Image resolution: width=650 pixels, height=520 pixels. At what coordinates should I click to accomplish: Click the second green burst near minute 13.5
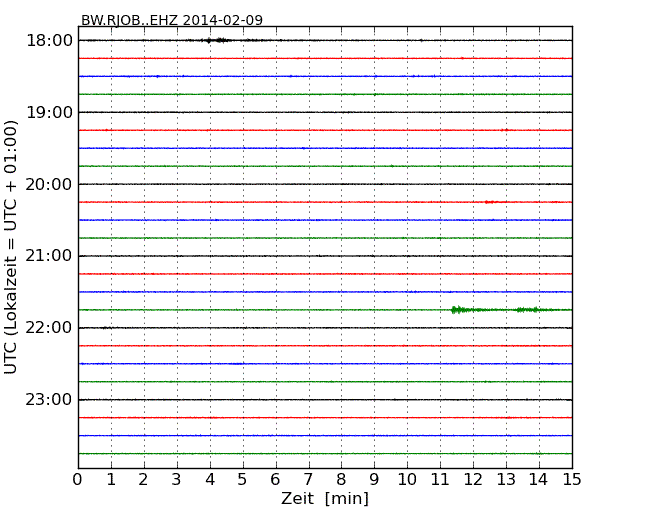click(527, 310)
